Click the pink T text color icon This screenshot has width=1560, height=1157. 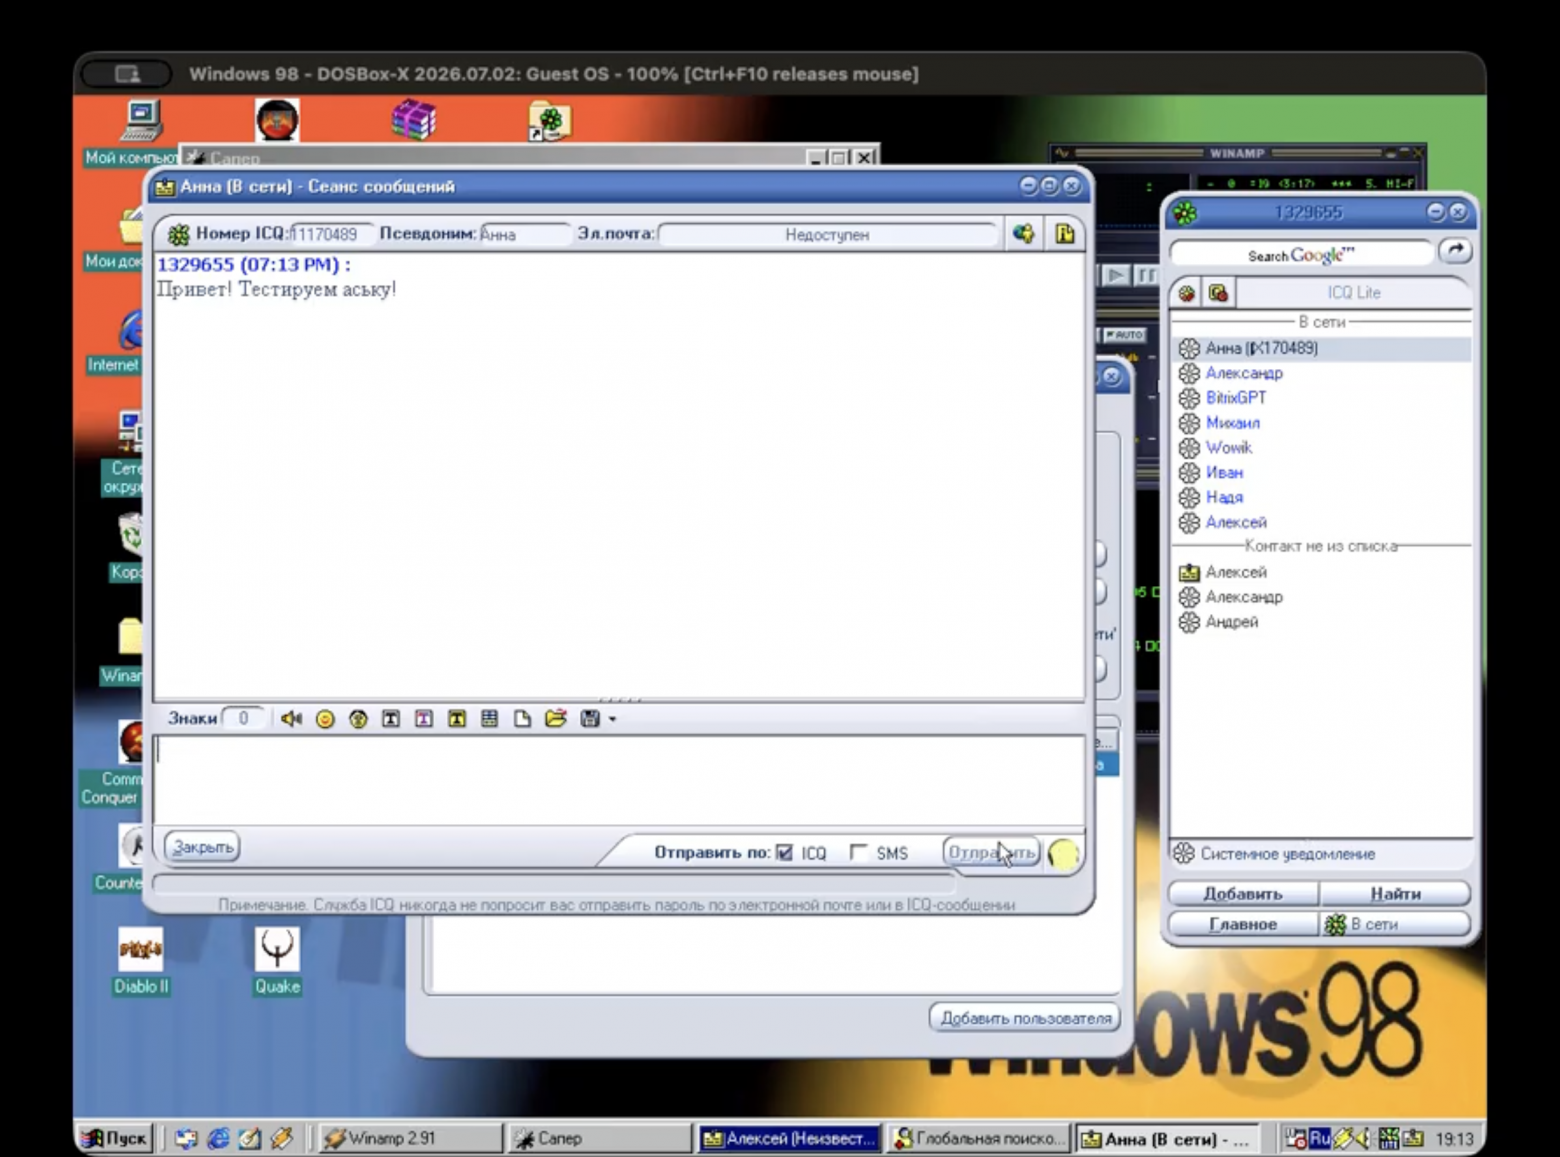click(424, 719)
